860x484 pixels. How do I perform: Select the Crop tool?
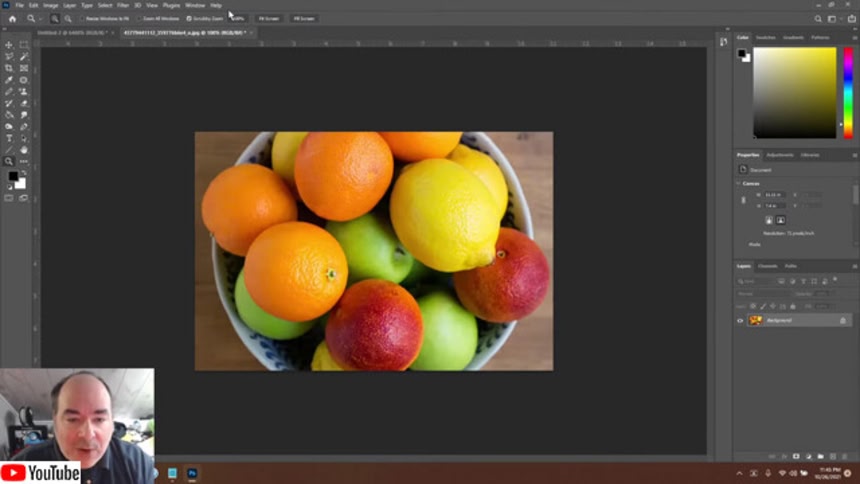9,68
